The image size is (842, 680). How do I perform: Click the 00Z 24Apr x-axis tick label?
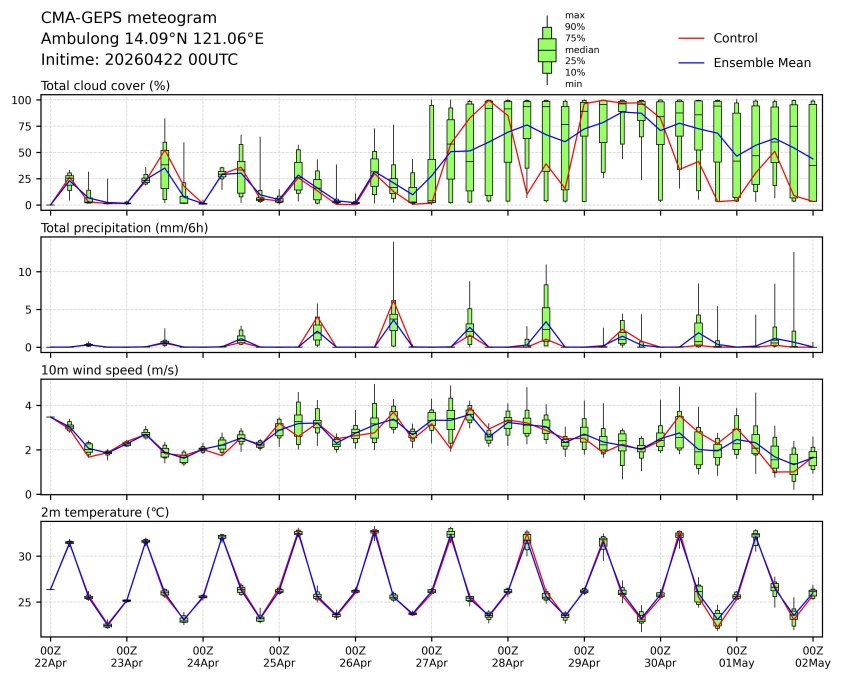click(x=202, y=656)
